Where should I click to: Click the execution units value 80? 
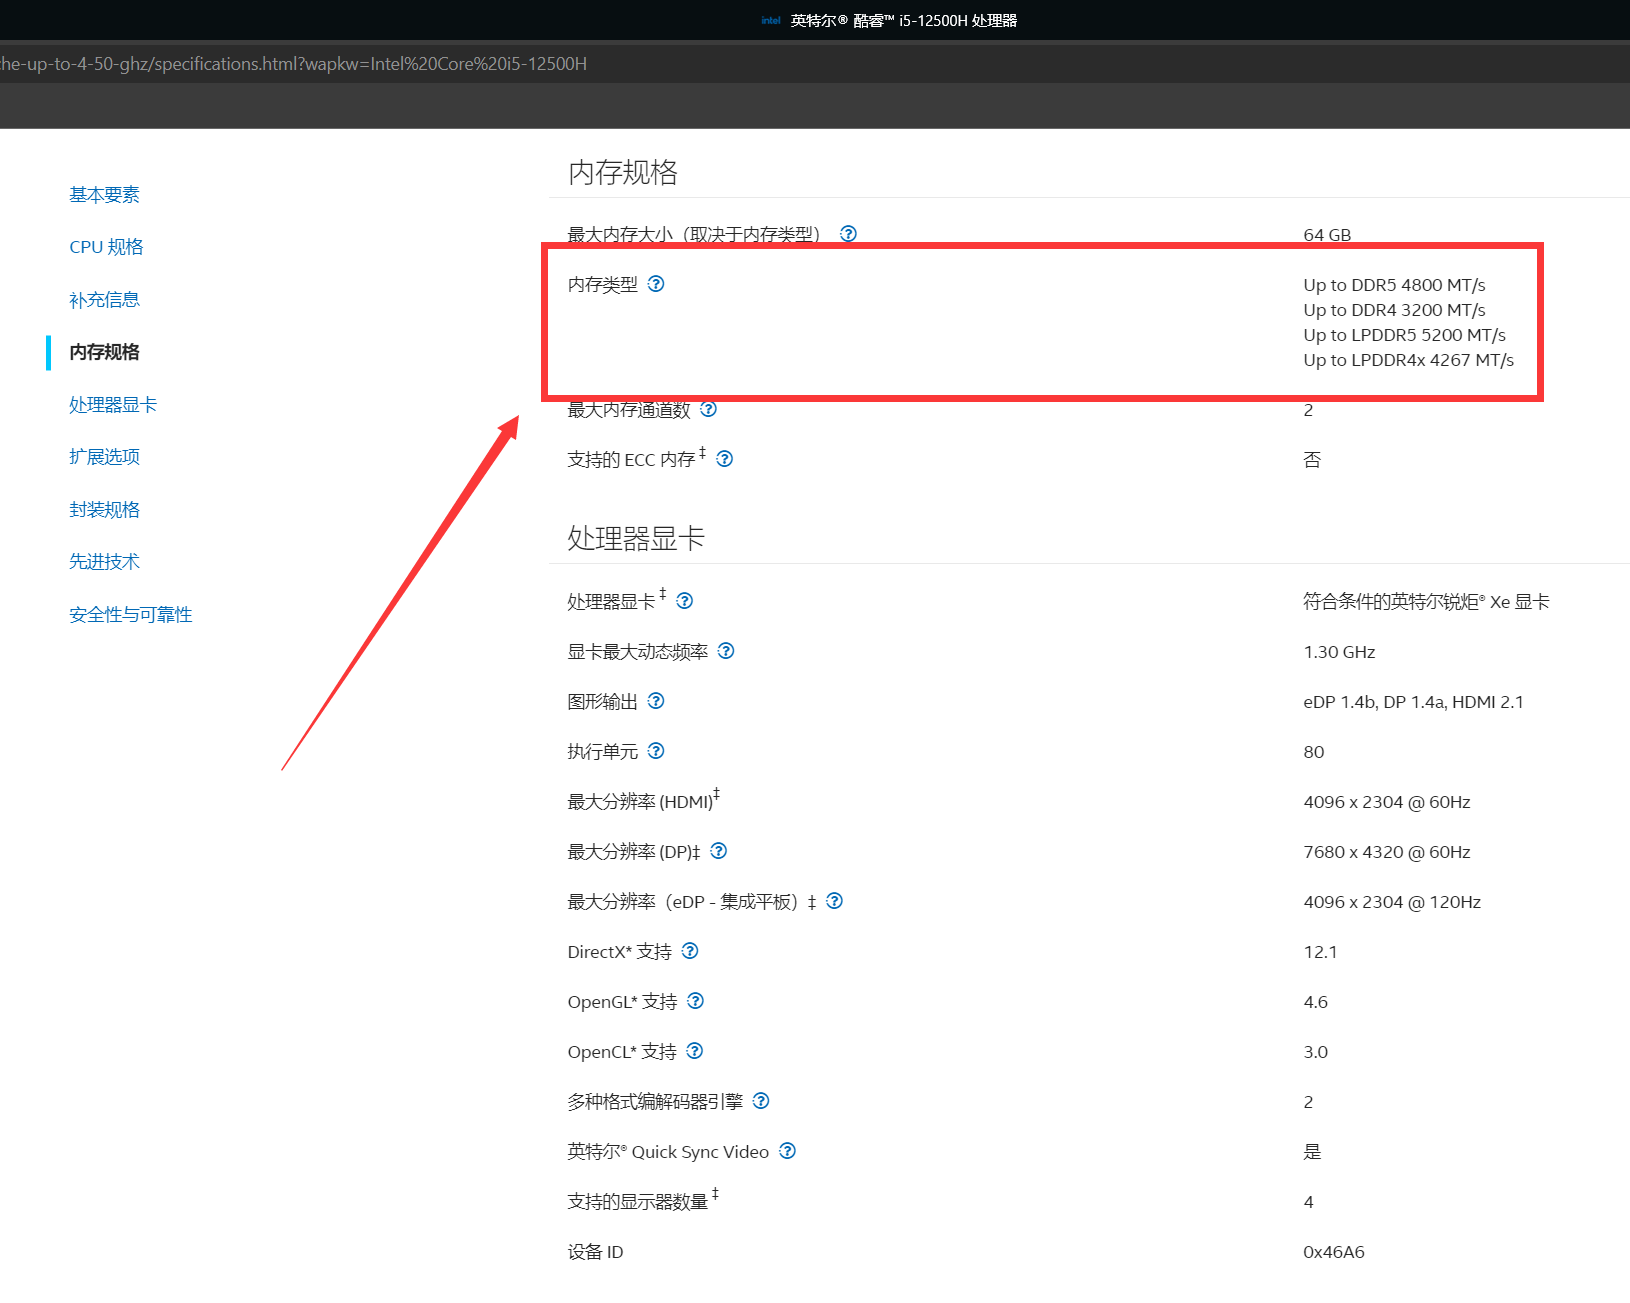(1314, 752)
